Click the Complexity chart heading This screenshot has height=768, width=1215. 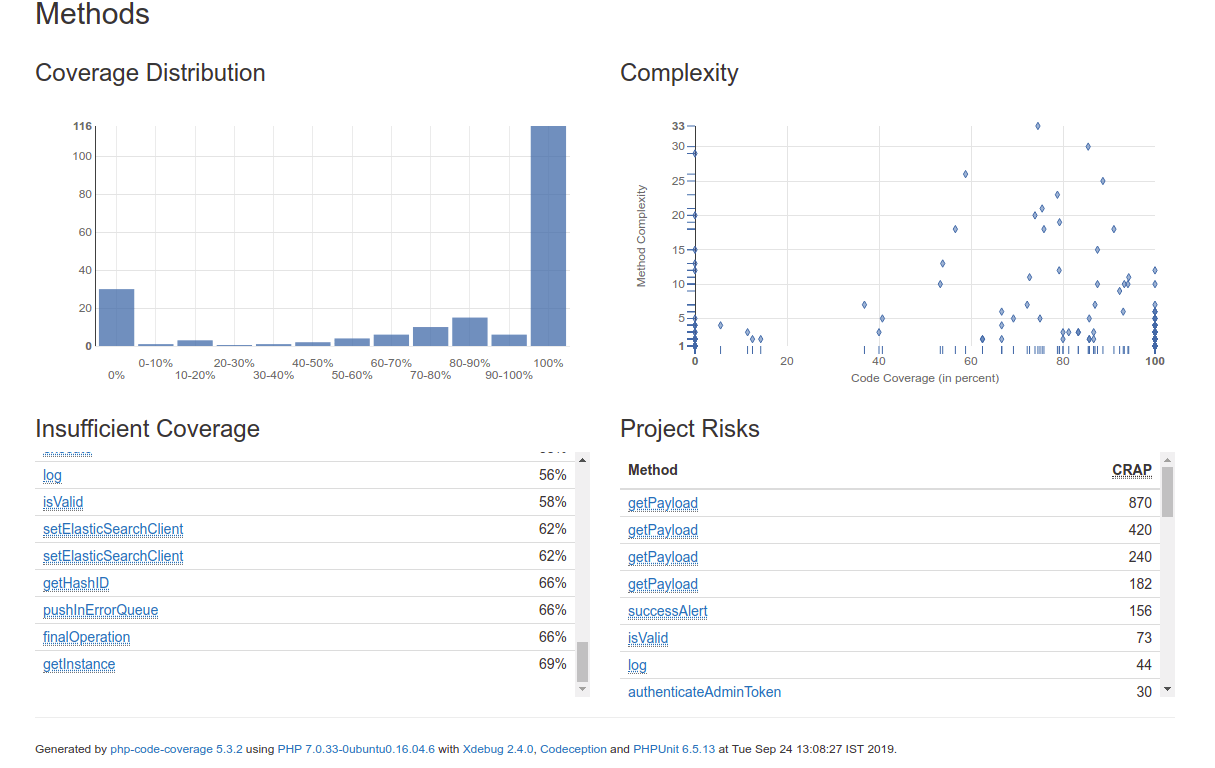click(x=679, y=73)
